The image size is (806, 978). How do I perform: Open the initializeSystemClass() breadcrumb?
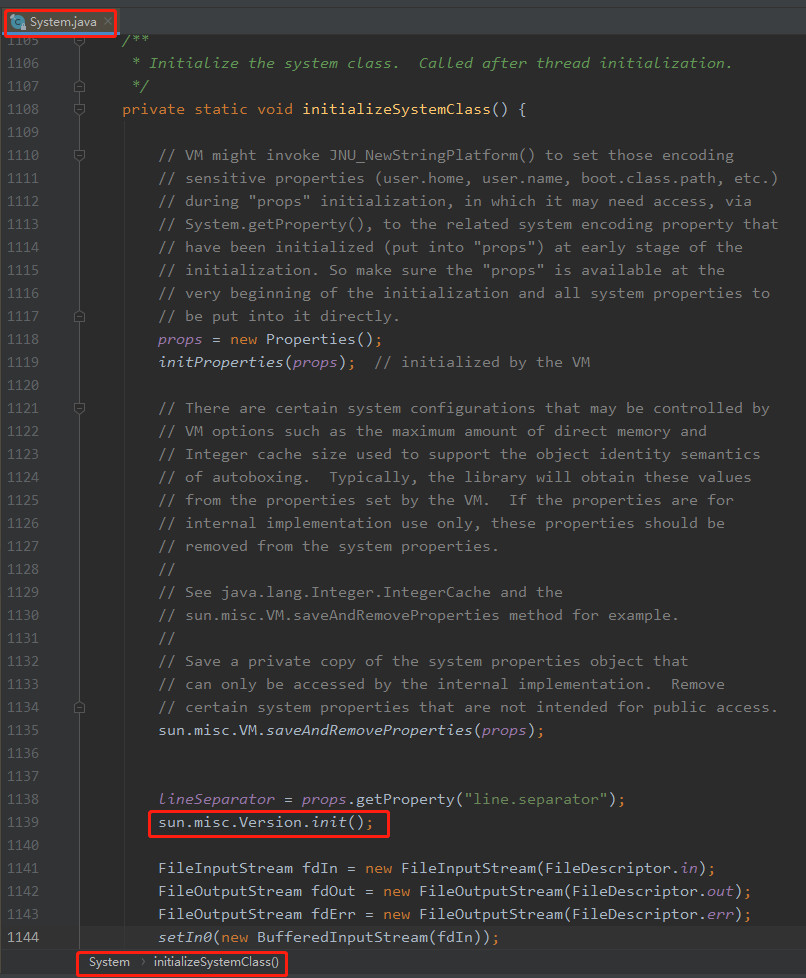click(216, 962)
